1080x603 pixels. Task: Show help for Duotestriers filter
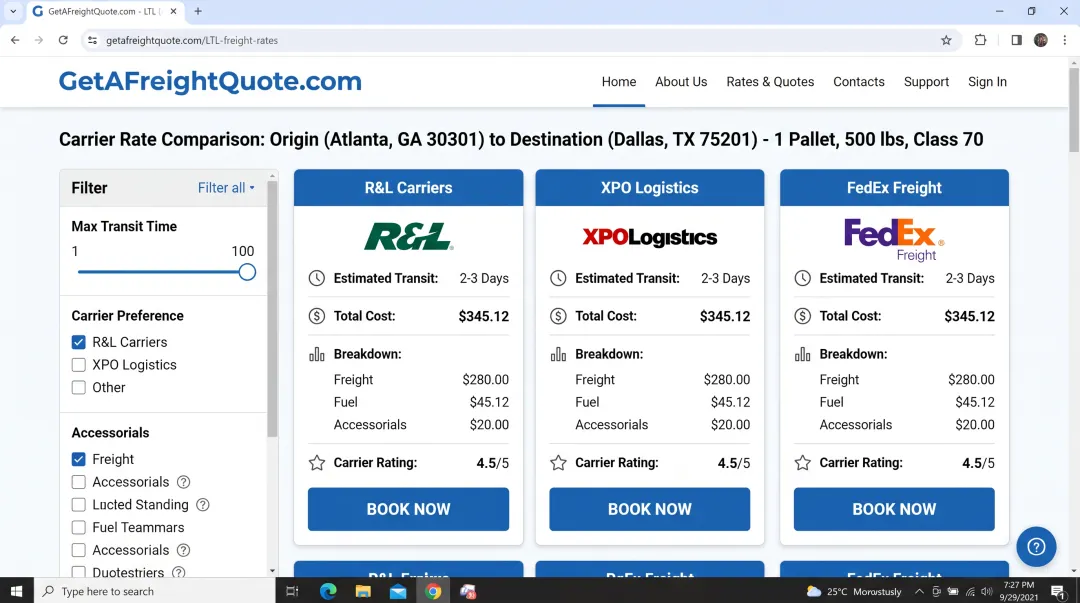point(178,573)
